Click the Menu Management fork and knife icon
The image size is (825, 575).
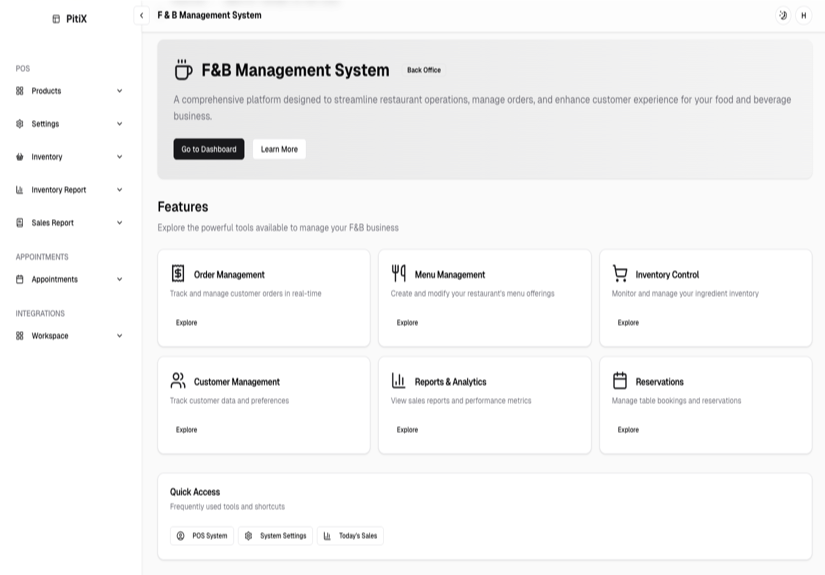tap(399, 274)
